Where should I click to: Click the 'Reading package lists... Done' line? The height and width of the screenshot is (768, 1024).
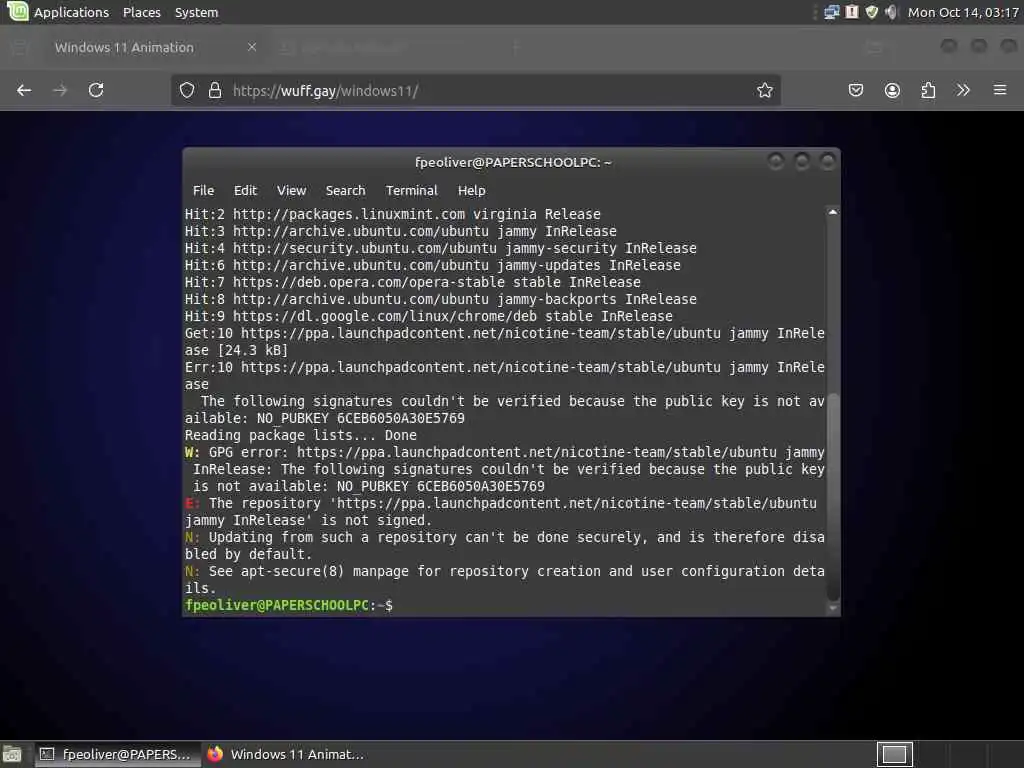pos(300,435)
